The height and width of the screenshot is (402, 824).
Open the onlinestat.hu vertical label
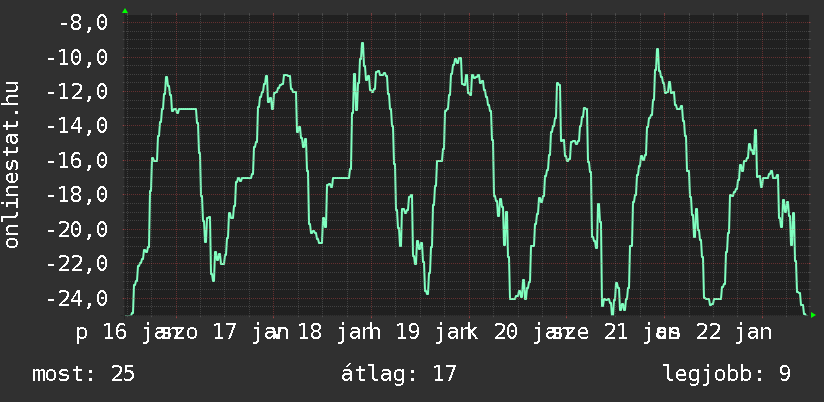[x=12, y=165]
